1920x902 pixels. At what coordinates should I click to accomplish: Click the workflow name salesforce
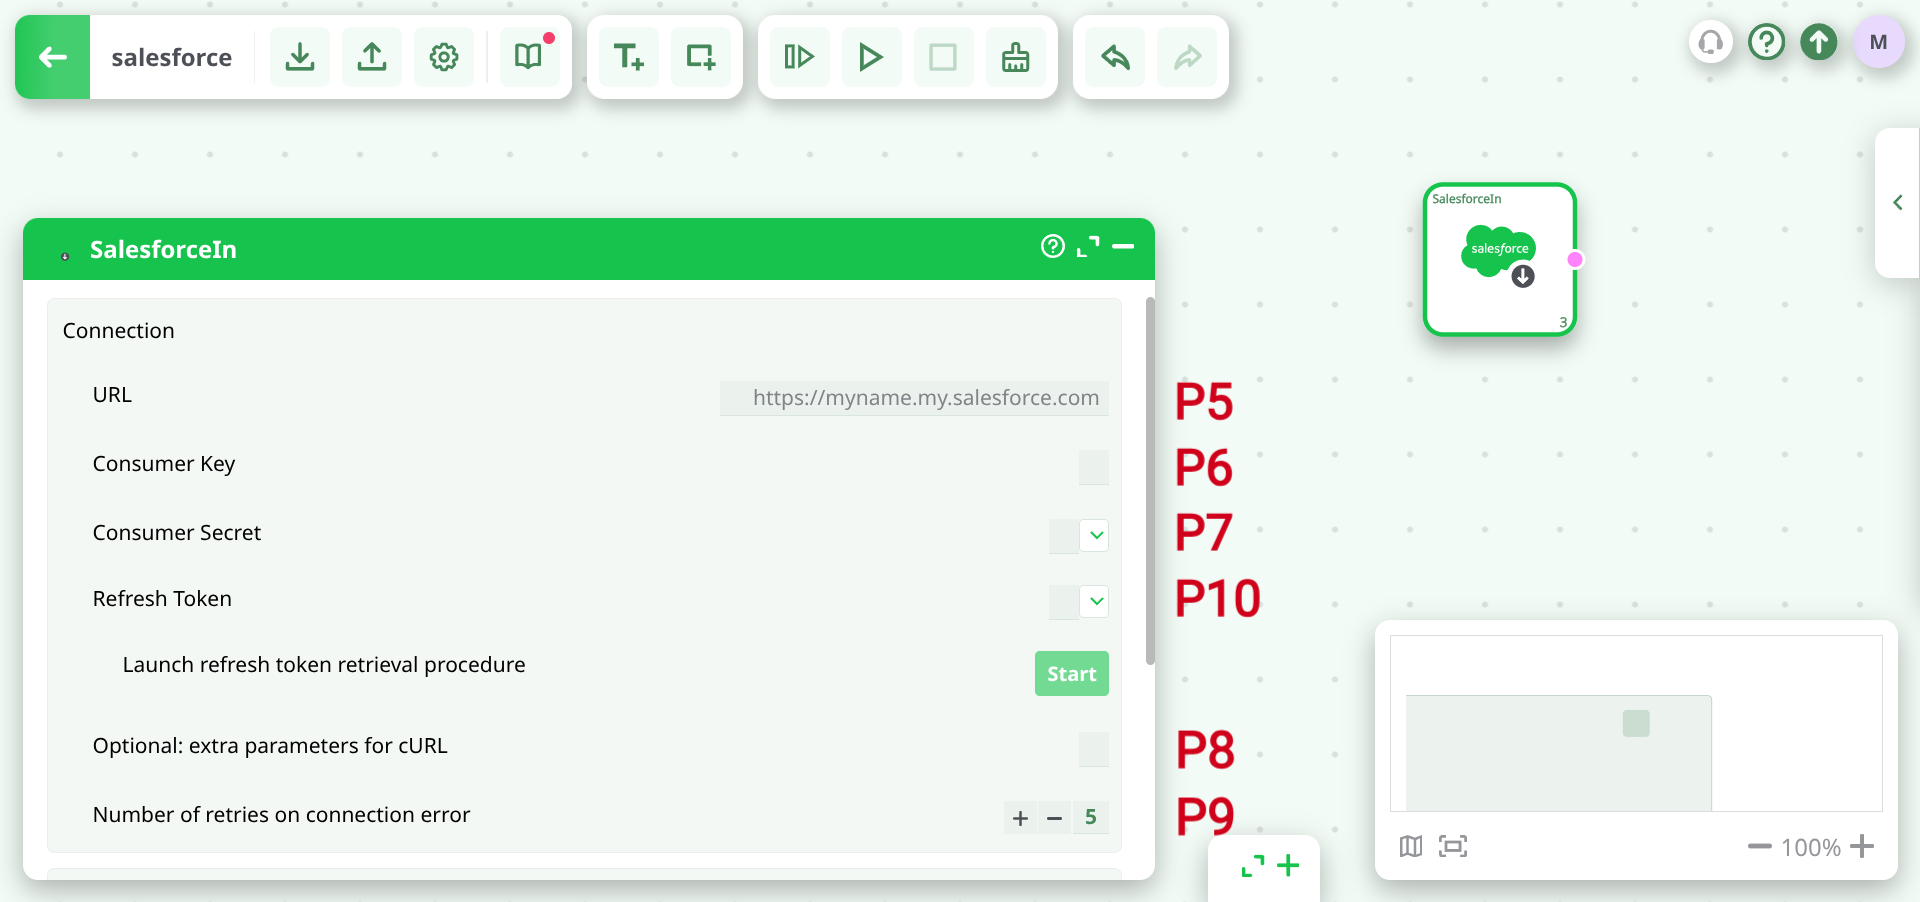(x=172, y=58)
